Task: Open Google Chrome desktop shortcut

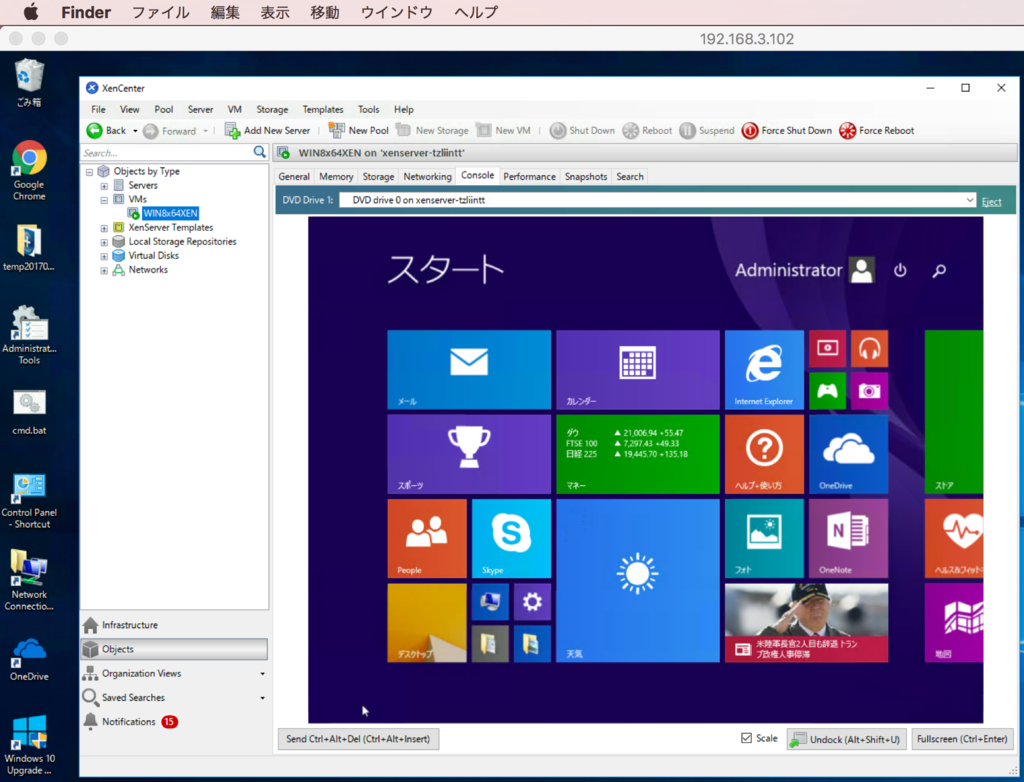Action: tap(29, 170)
